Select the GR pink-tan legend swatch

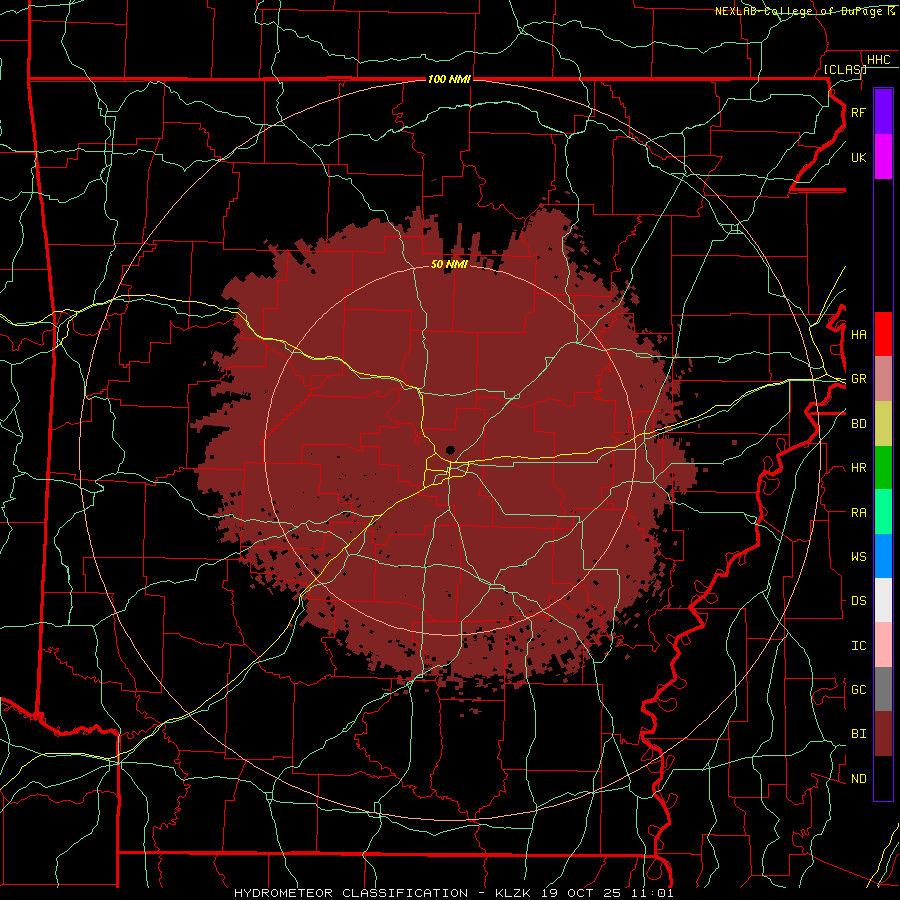tap(883, 379)
